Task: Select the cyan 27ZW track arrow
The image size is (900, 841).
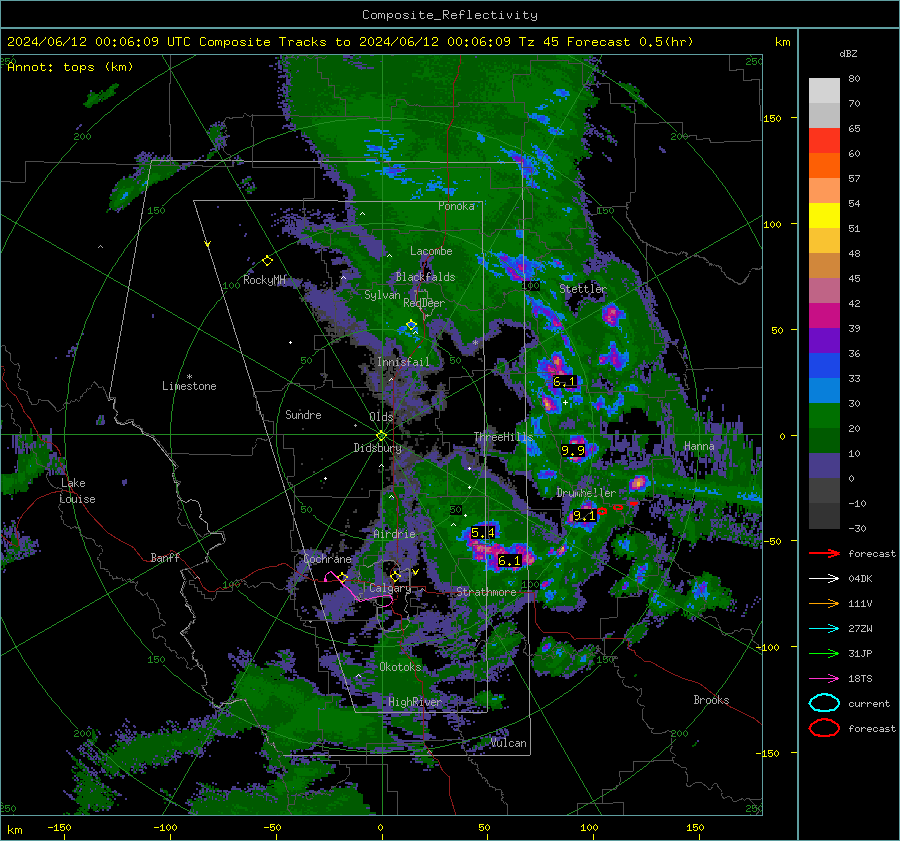Action: tap(824, 629)
